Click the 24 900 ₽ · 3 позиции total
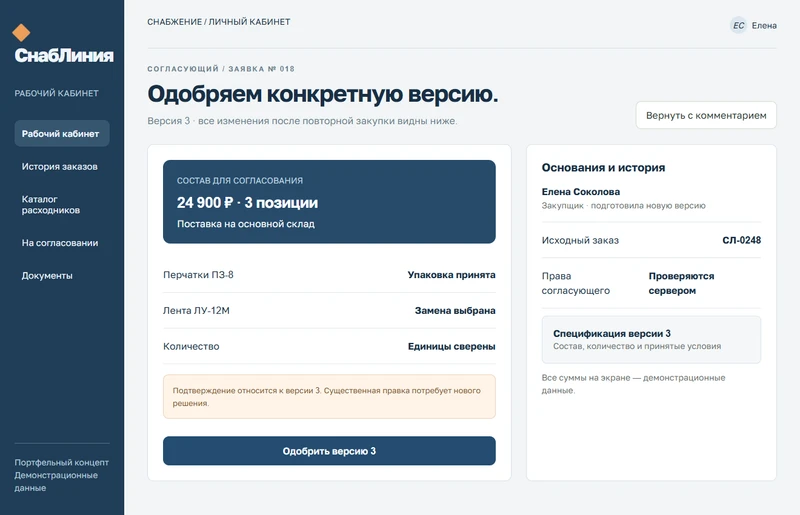 (x=247, y=203)
